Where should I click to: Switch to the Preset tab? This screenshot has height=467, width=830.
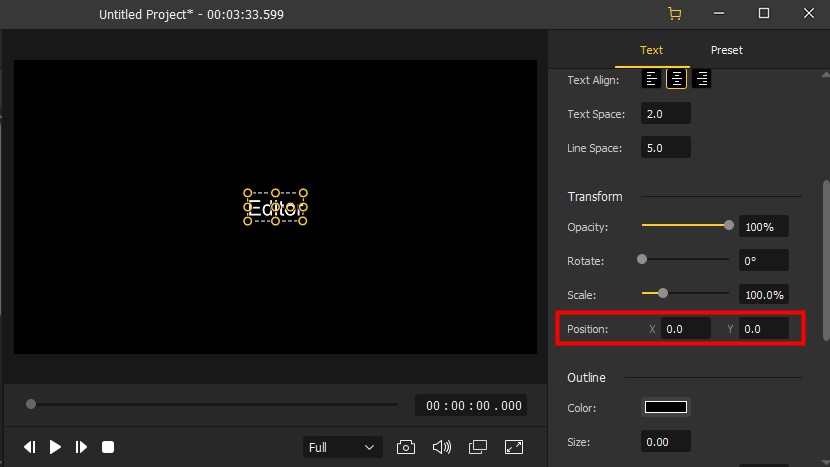click(x=727, y=50)
